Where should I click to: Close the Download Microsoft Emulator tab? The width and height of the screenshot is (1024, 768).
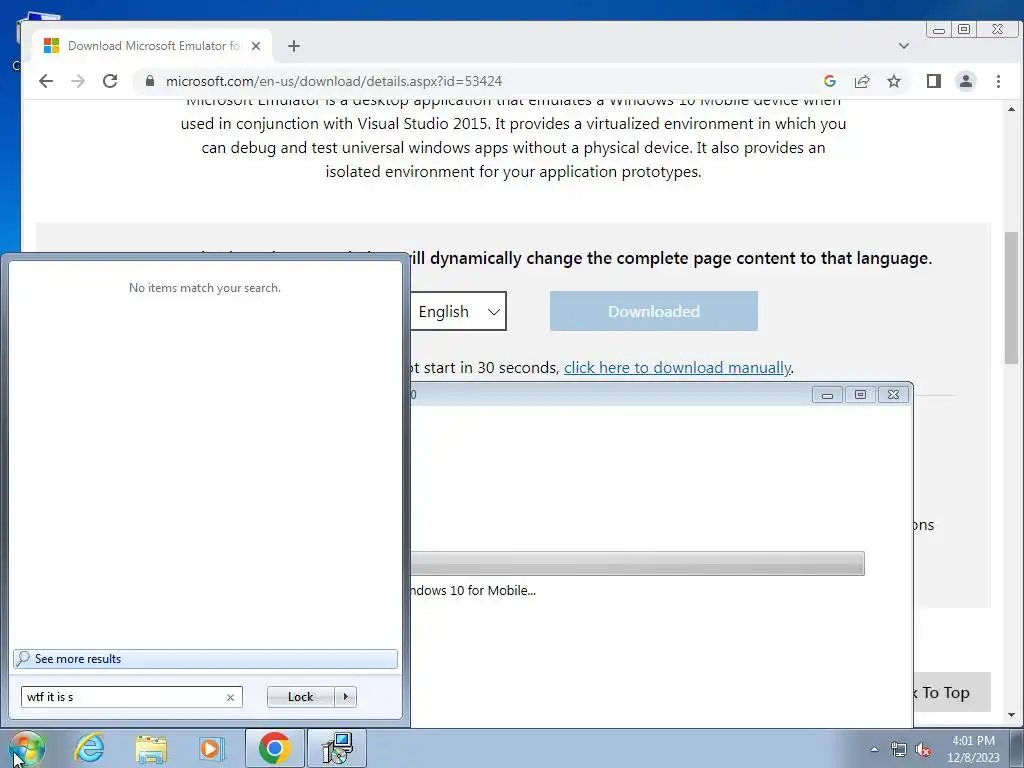coord(256,46)
